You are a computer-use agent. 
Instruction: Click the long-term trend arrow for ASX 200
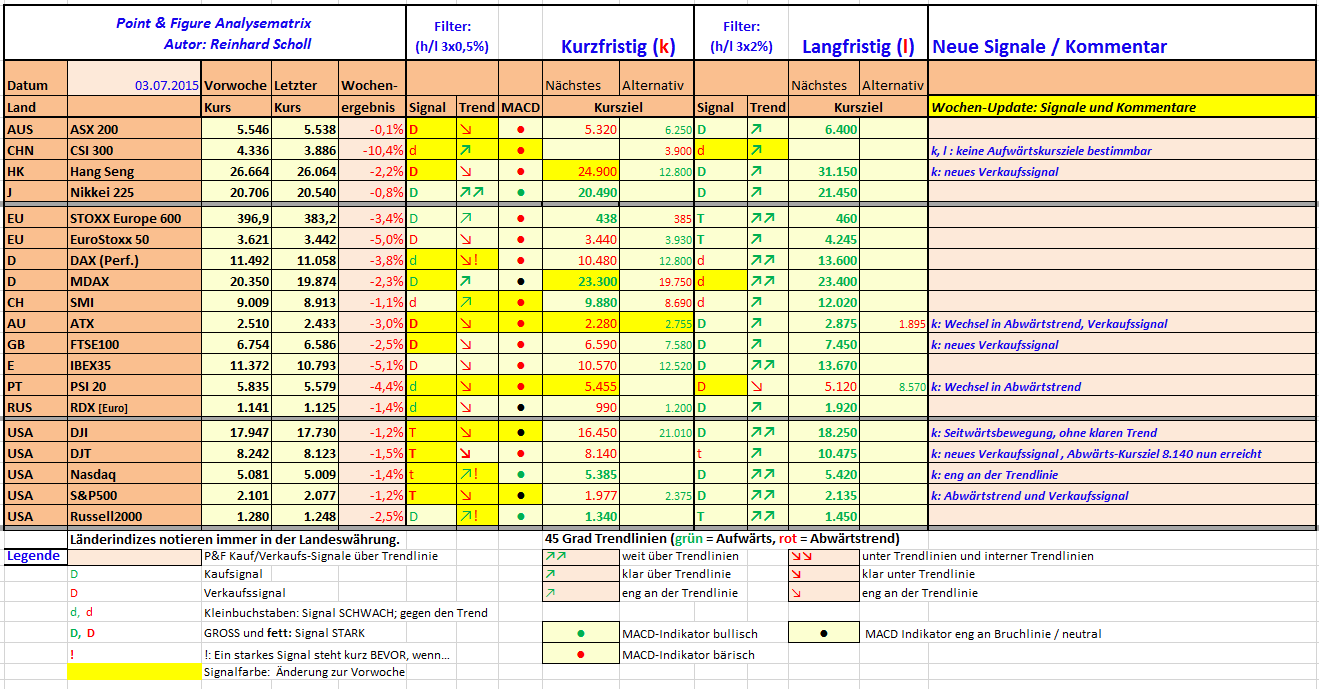(x=756, y=130)
